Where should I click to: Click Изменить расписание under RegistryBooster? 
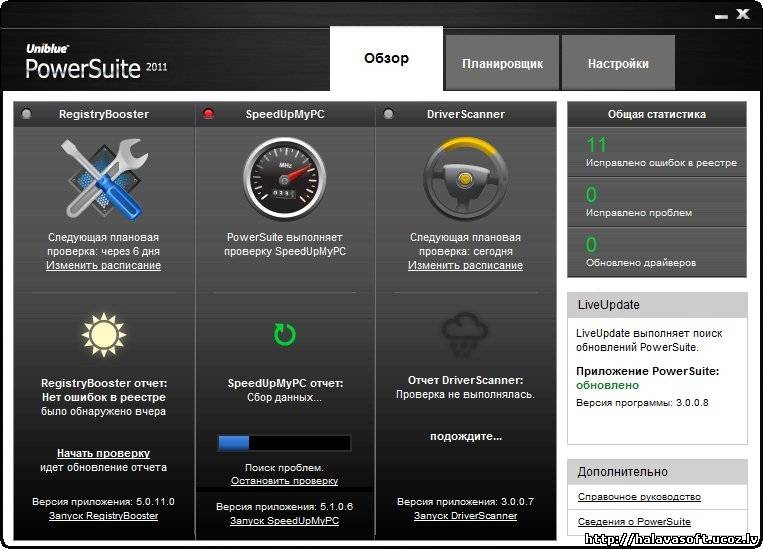103,266
